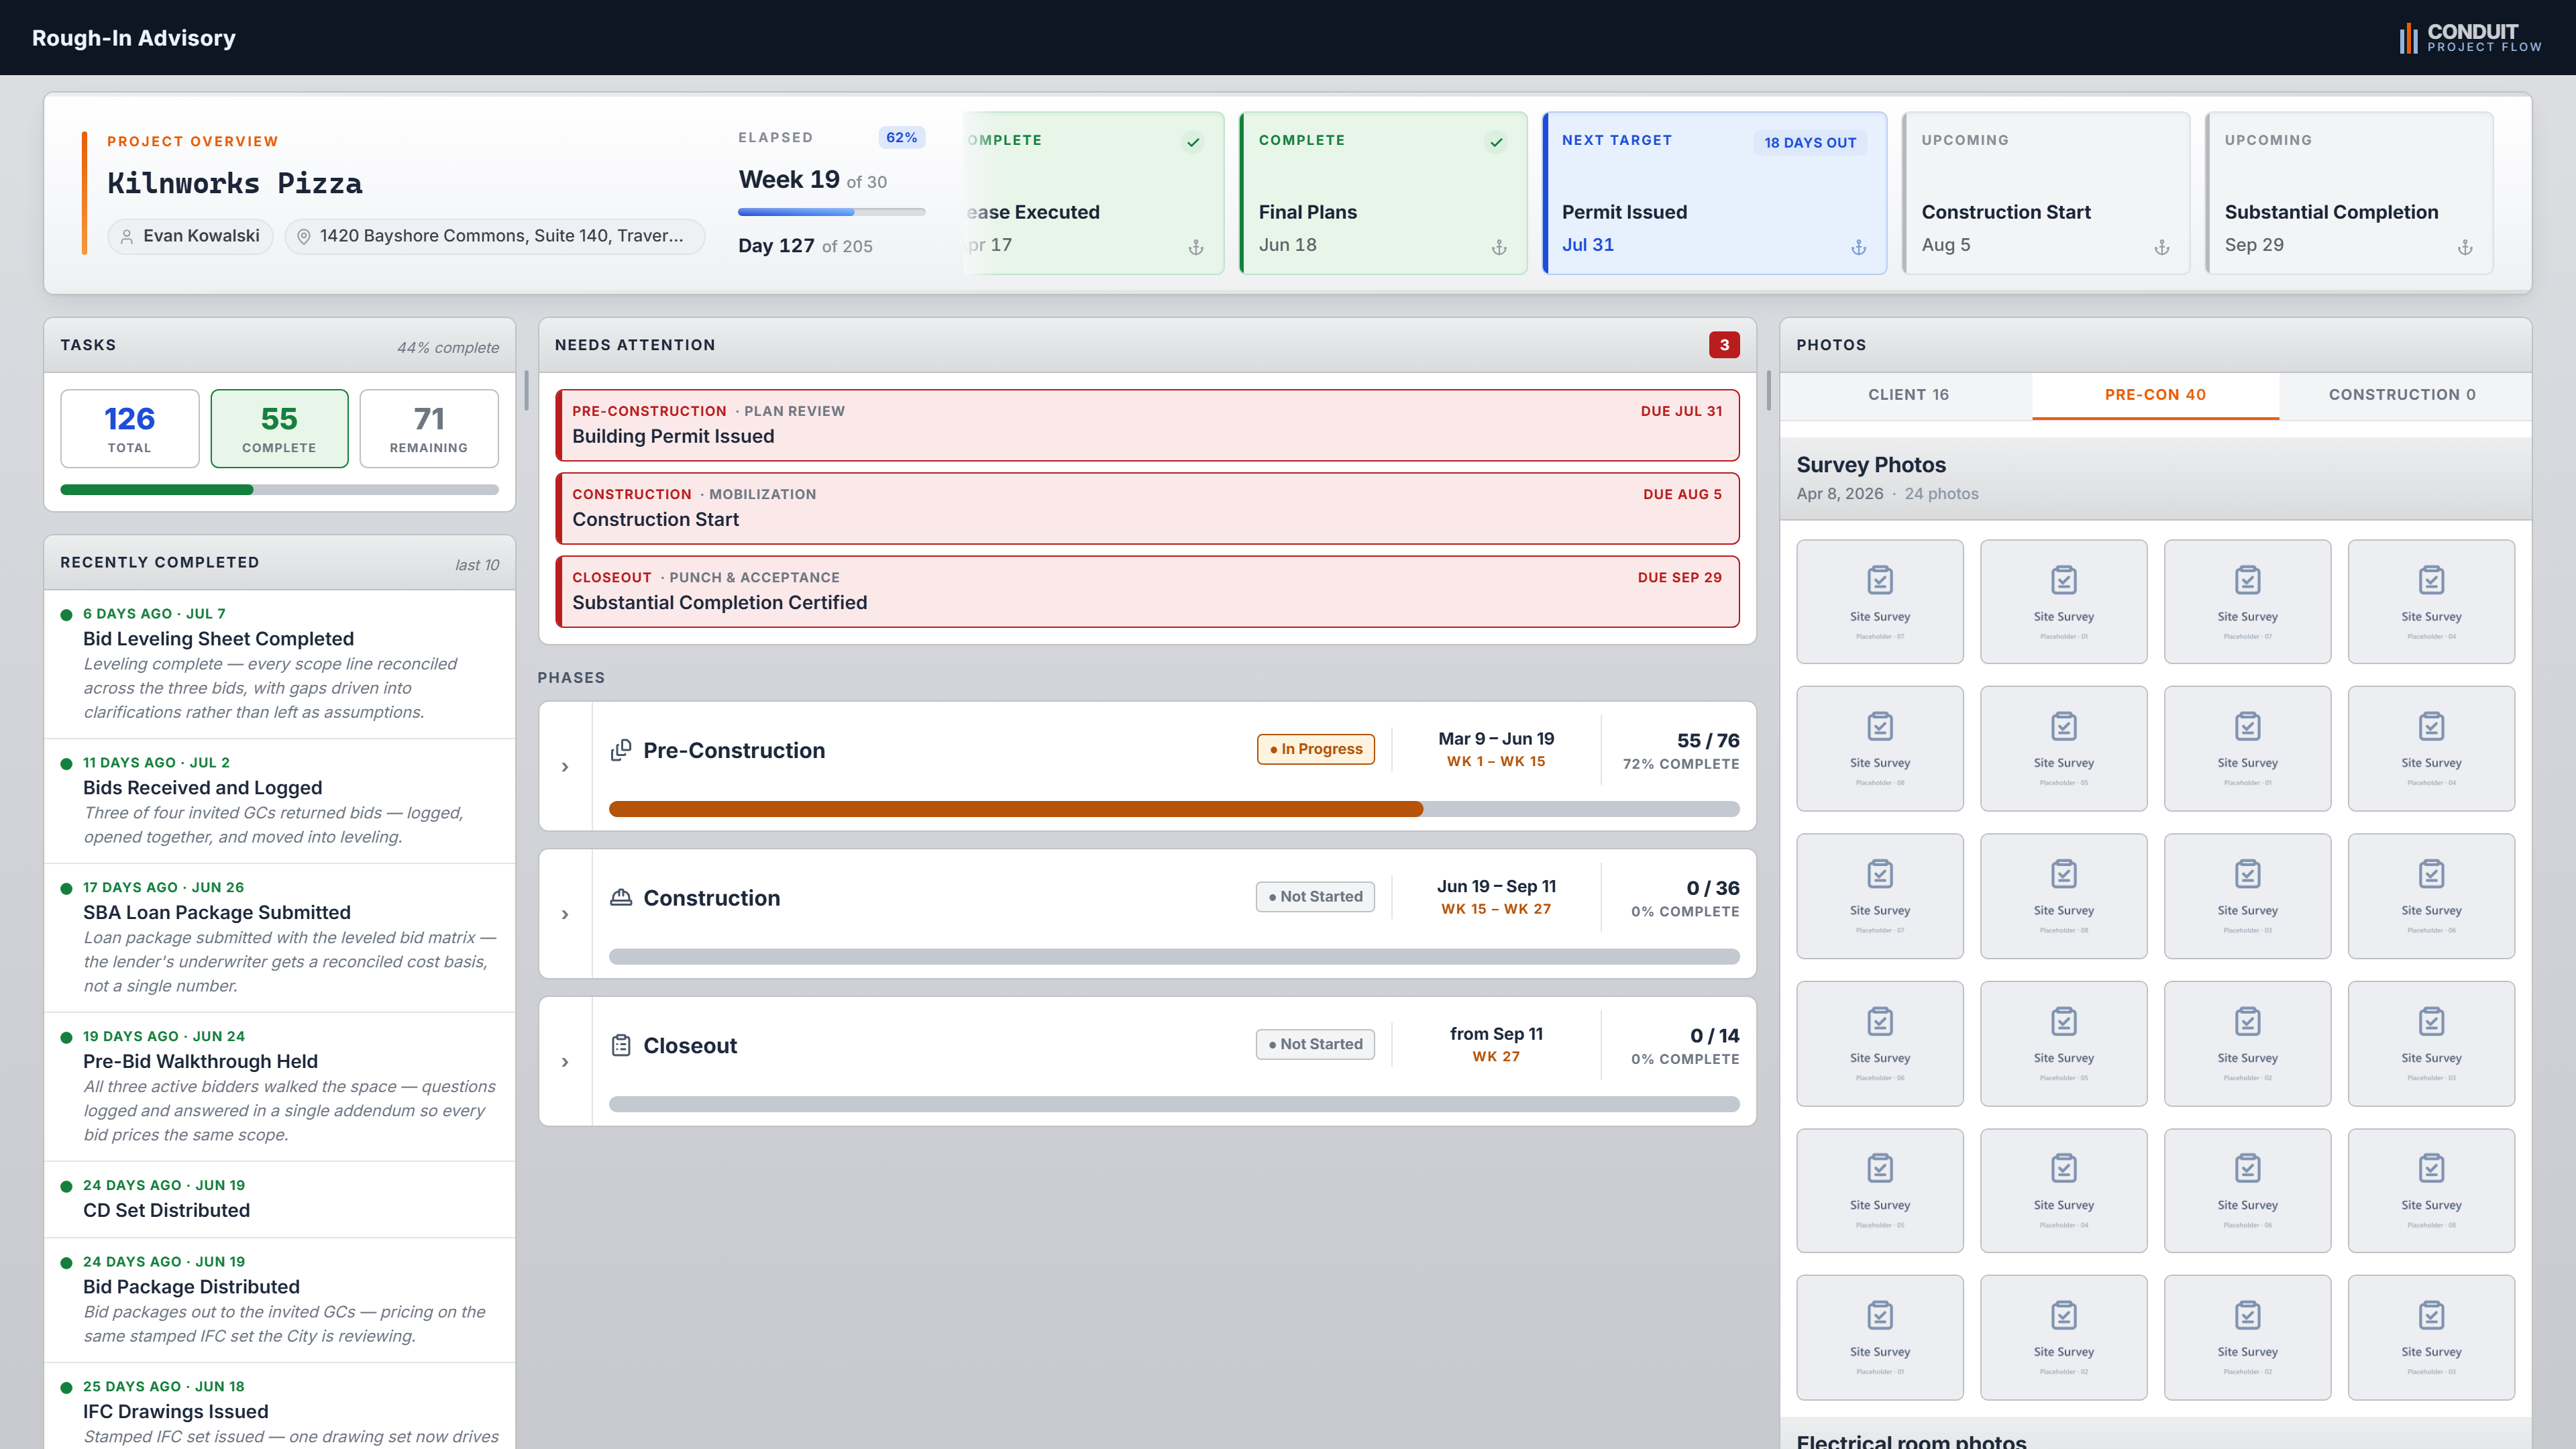Open the Building Permit Issued attention item
The height and width of the screenshot is (1449, 2576).
pos(1147,425)
